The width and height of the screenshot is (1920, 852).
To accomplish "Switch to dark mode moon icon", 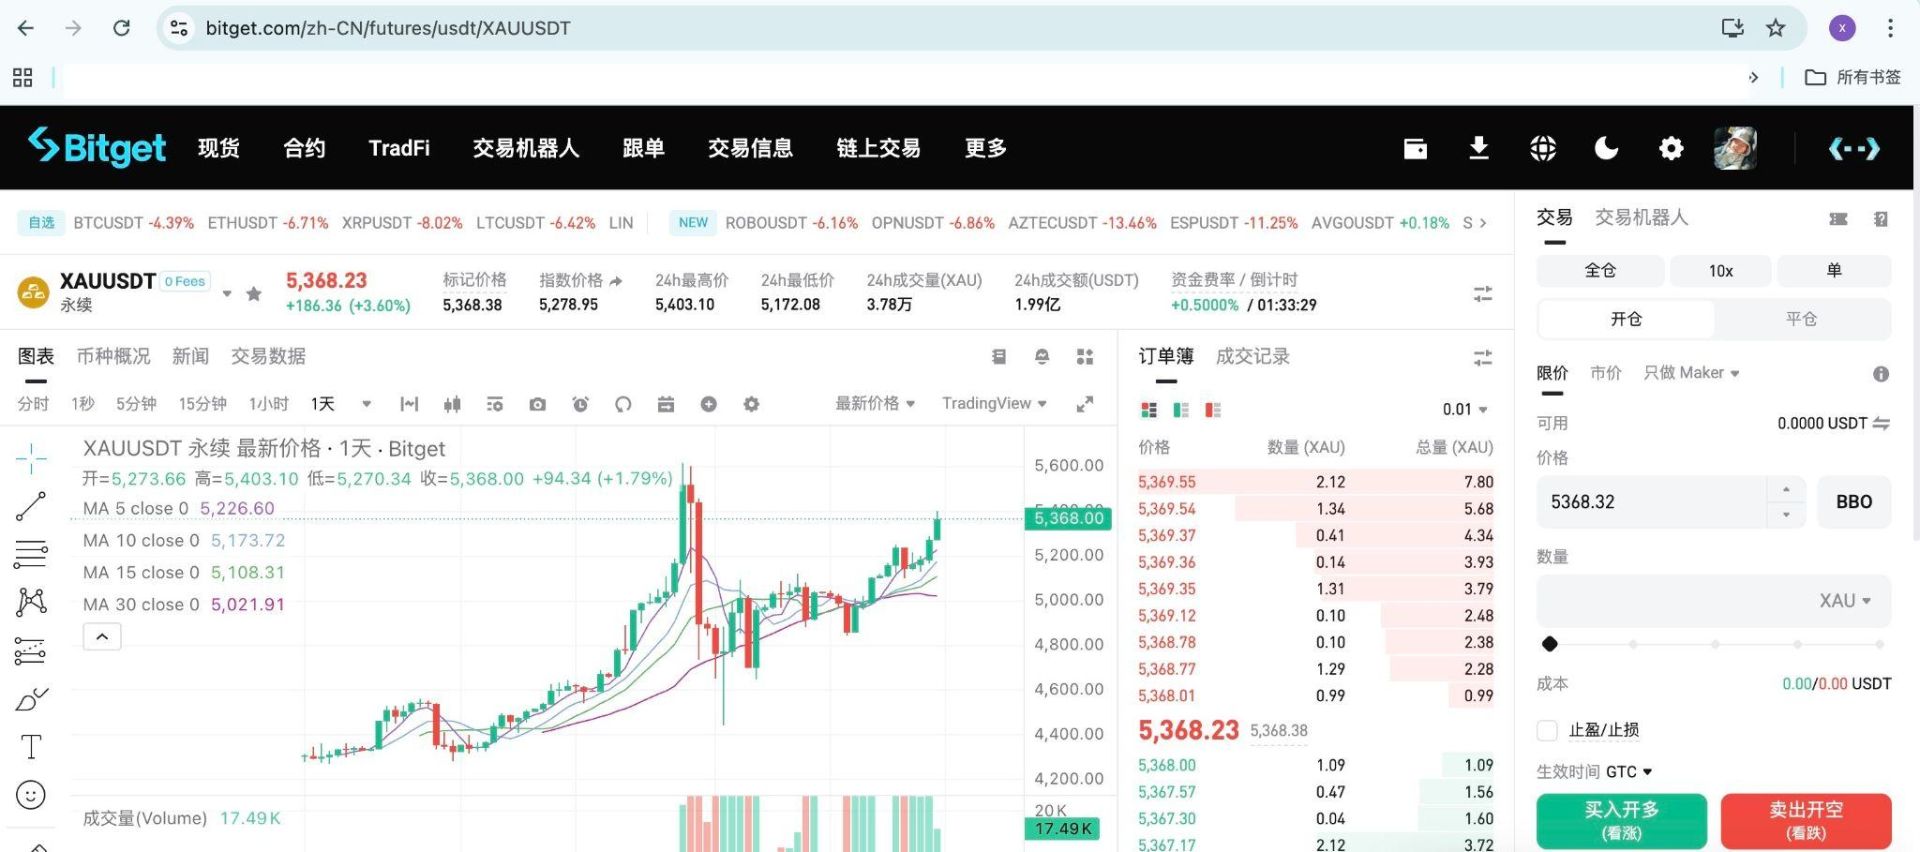I will [x=1606, y=149].
